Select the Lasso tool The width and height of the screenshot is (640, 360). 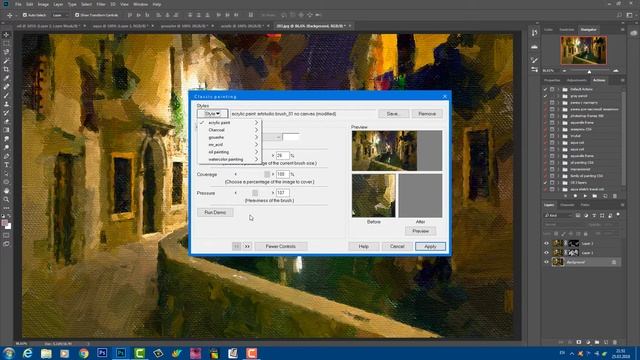[x=6, y=52]
